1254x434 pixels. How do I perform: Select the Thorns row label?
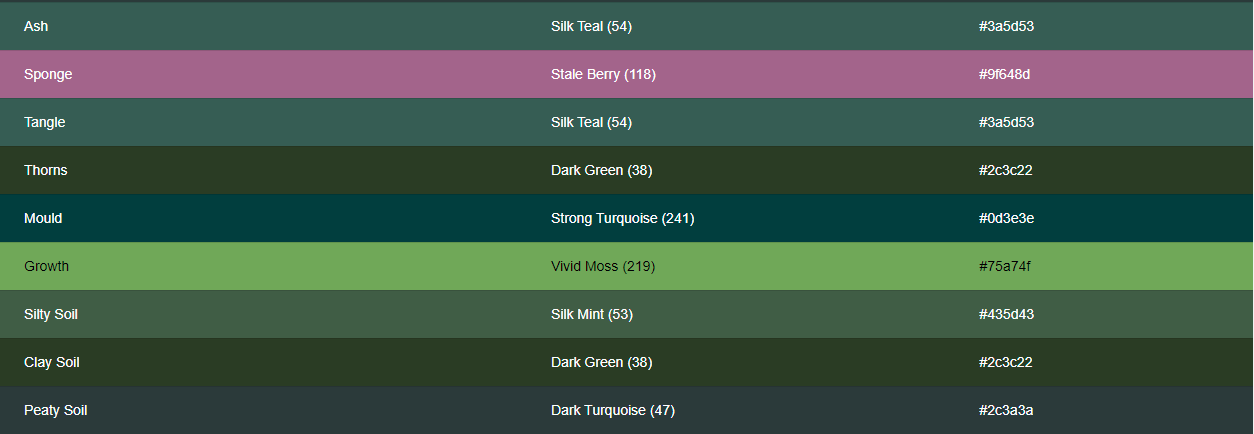click(46, 171)
